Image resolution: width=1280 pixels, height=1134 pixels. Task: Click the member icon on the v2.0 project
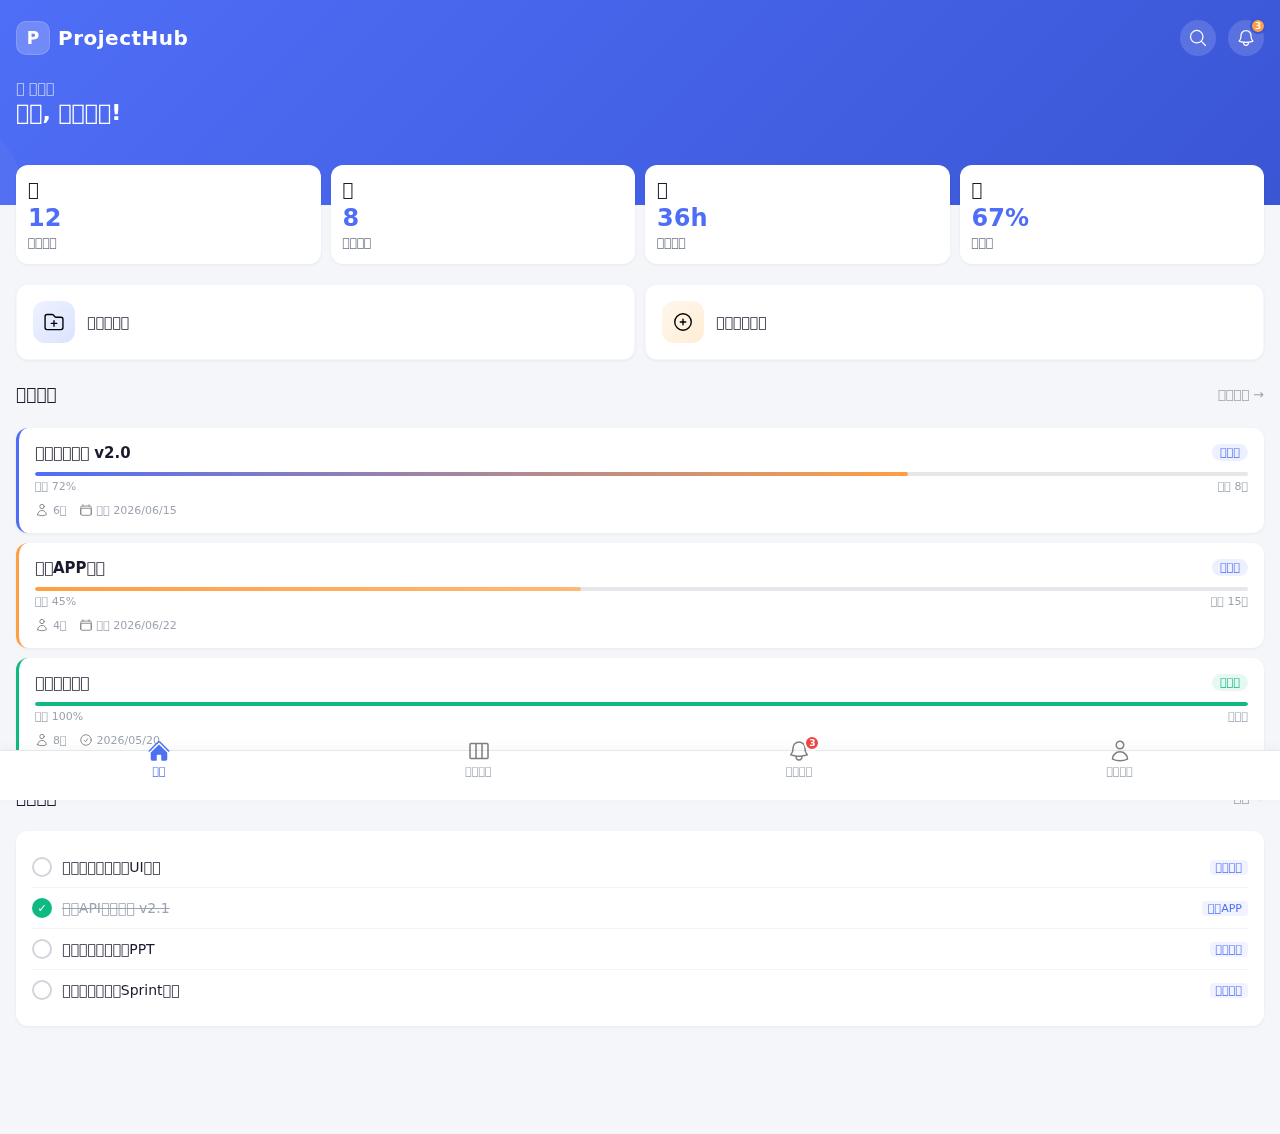pyautogui.click(x=42, y=510)
